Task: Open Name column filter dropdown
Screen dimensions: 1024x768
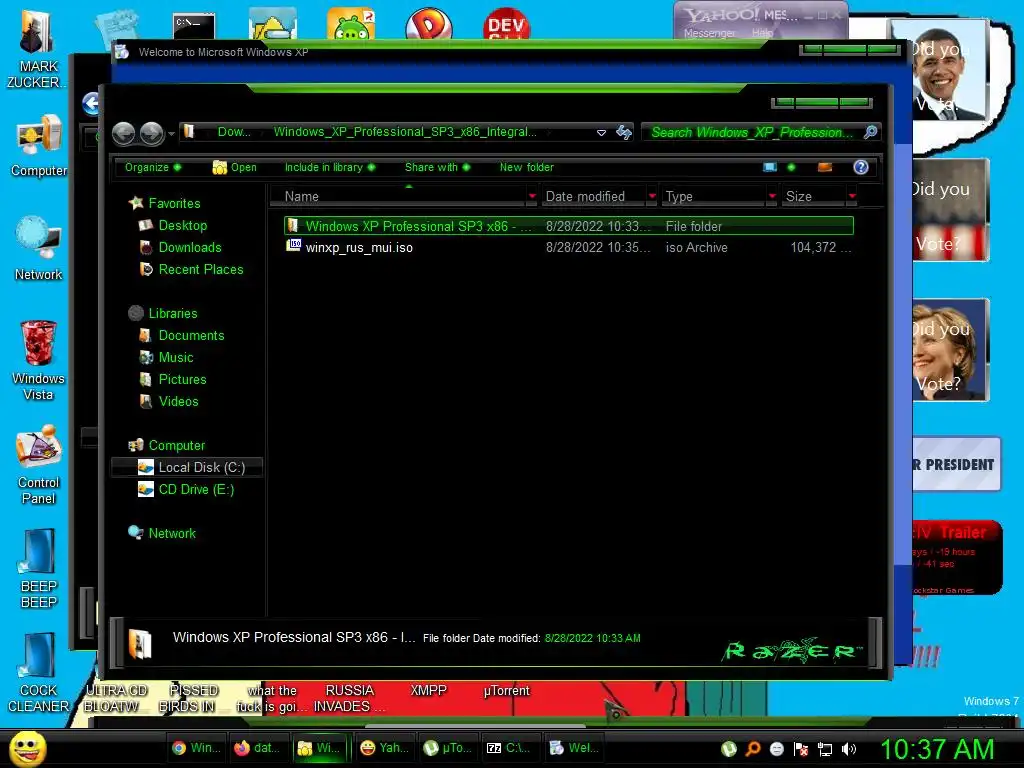Action: 532,197
